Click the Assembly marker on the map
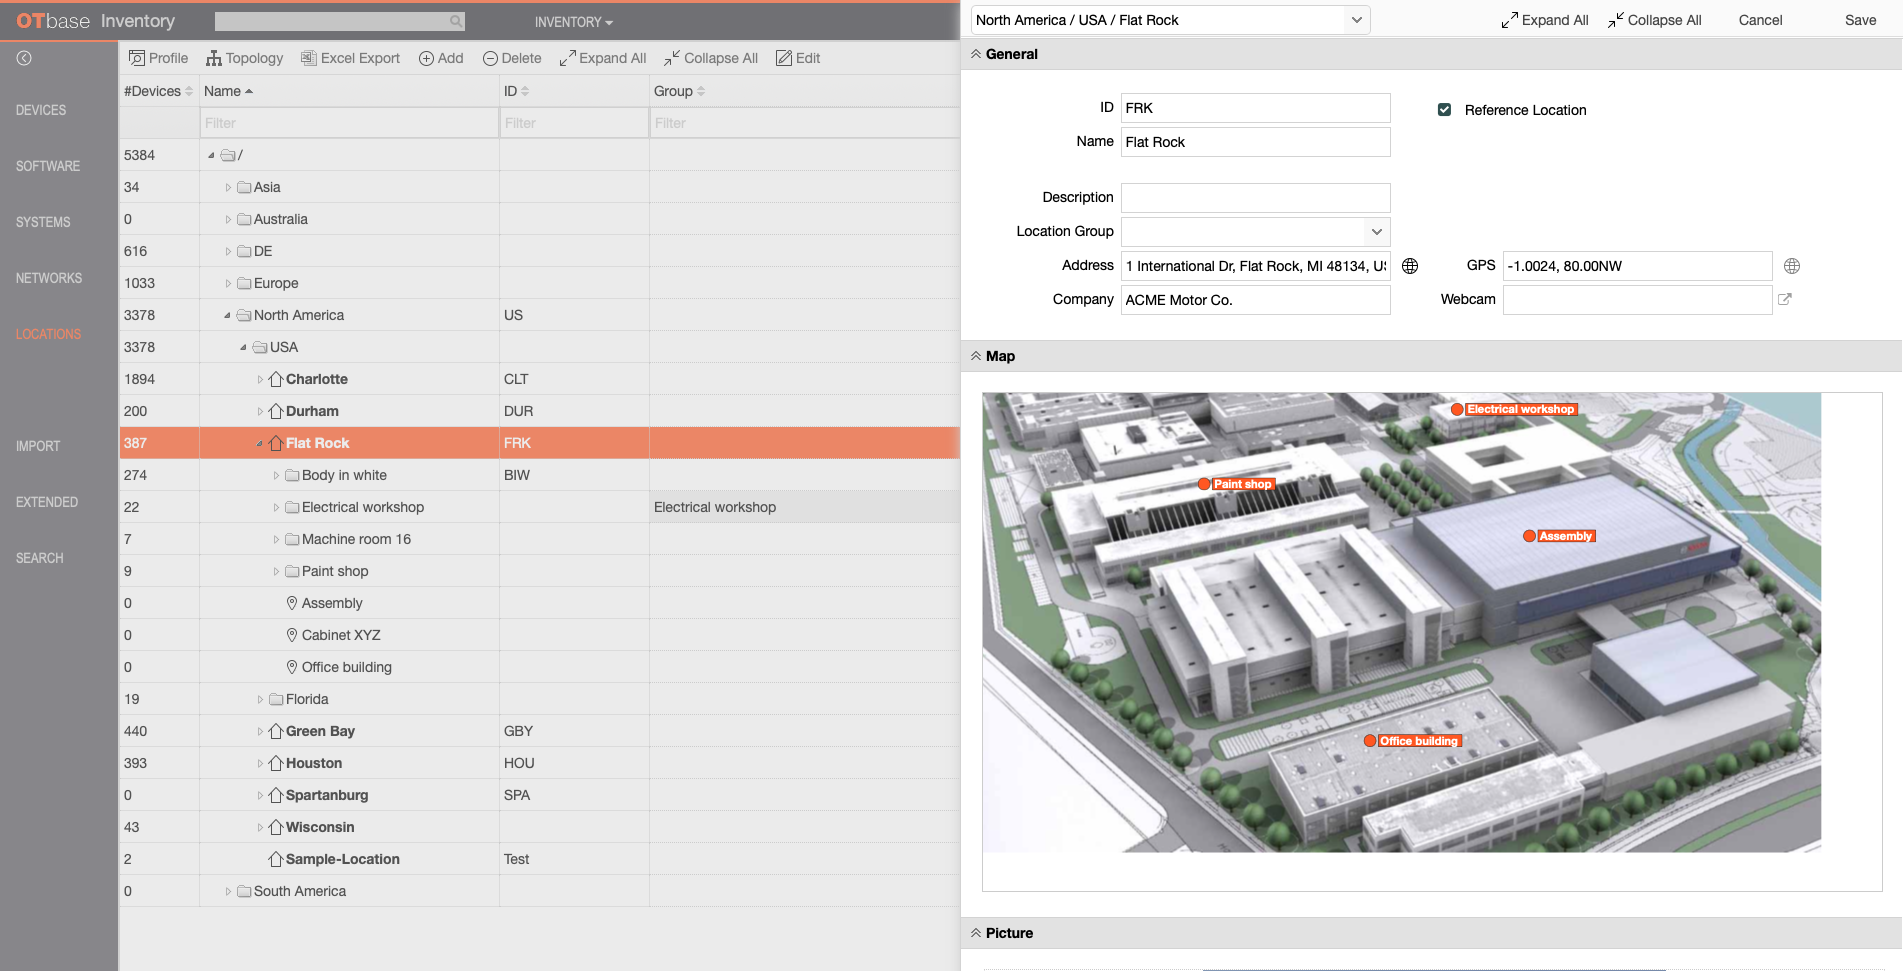 tap(1529, 536)
